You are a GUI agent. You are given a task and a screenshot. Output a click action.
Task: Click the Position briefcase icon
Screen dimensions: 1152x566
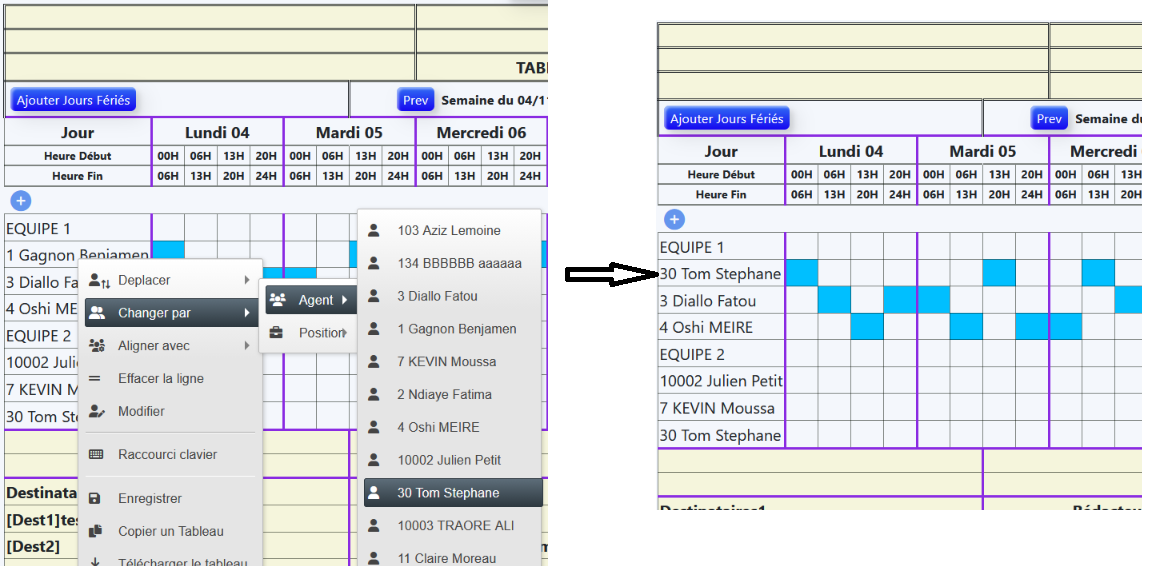click(x=276, y=332)
